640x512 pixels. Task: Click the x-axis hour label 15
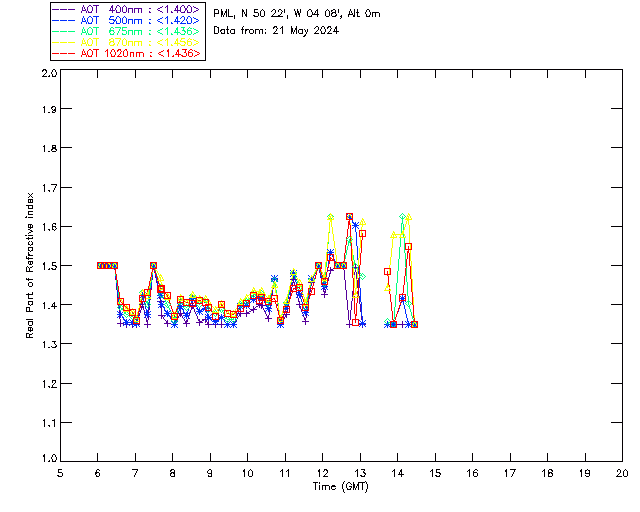(435, 474)
